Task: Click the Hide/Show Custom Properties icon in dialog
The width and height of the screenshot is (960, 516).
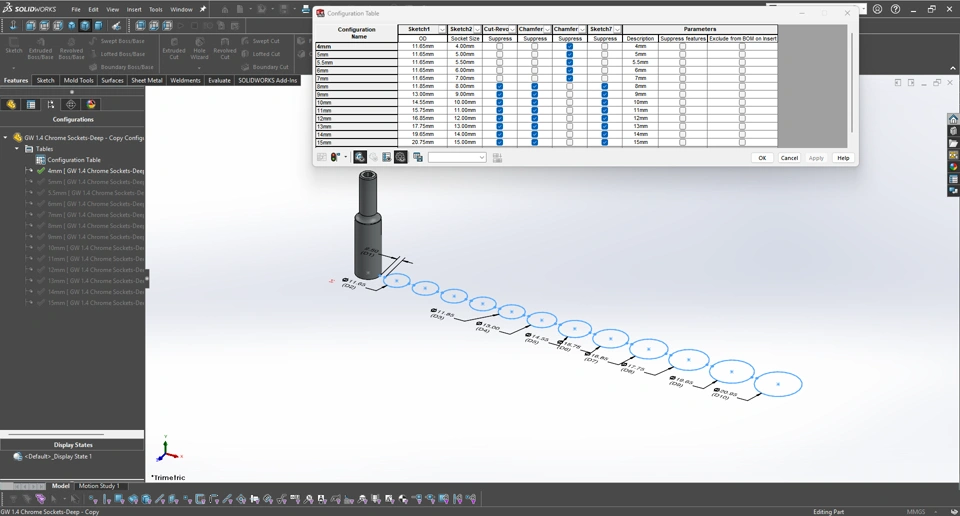Action: pos(387,157)
